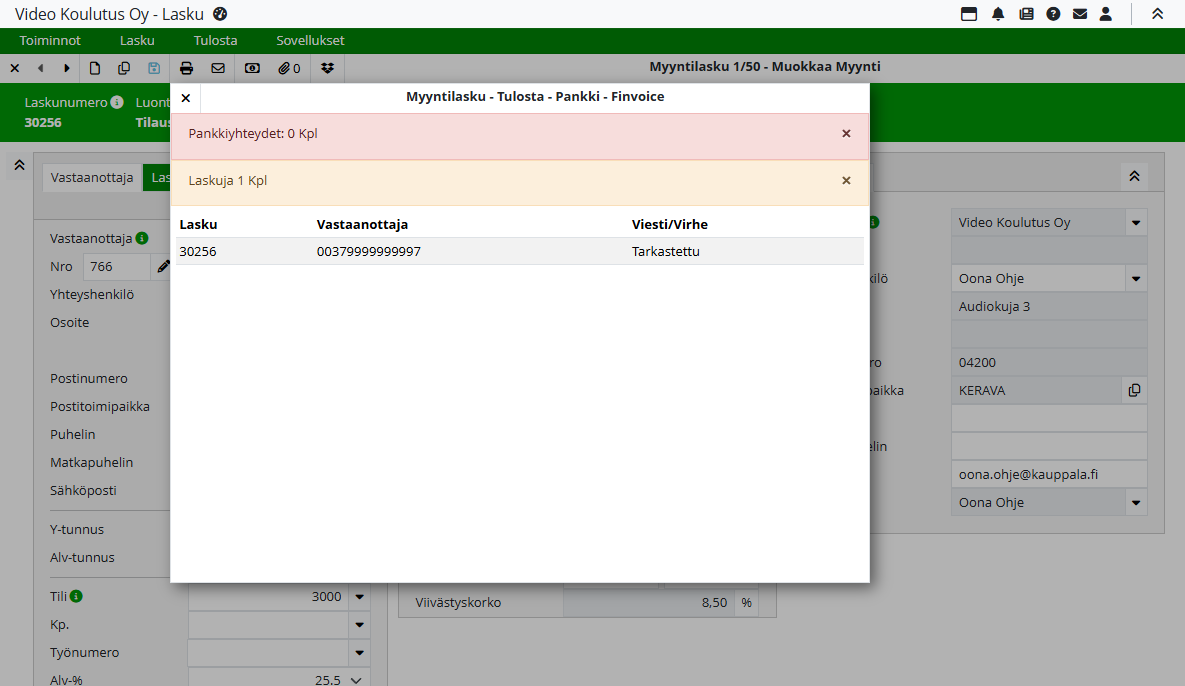Open the Tili 3000 dropdown arrow

[360, 597]
